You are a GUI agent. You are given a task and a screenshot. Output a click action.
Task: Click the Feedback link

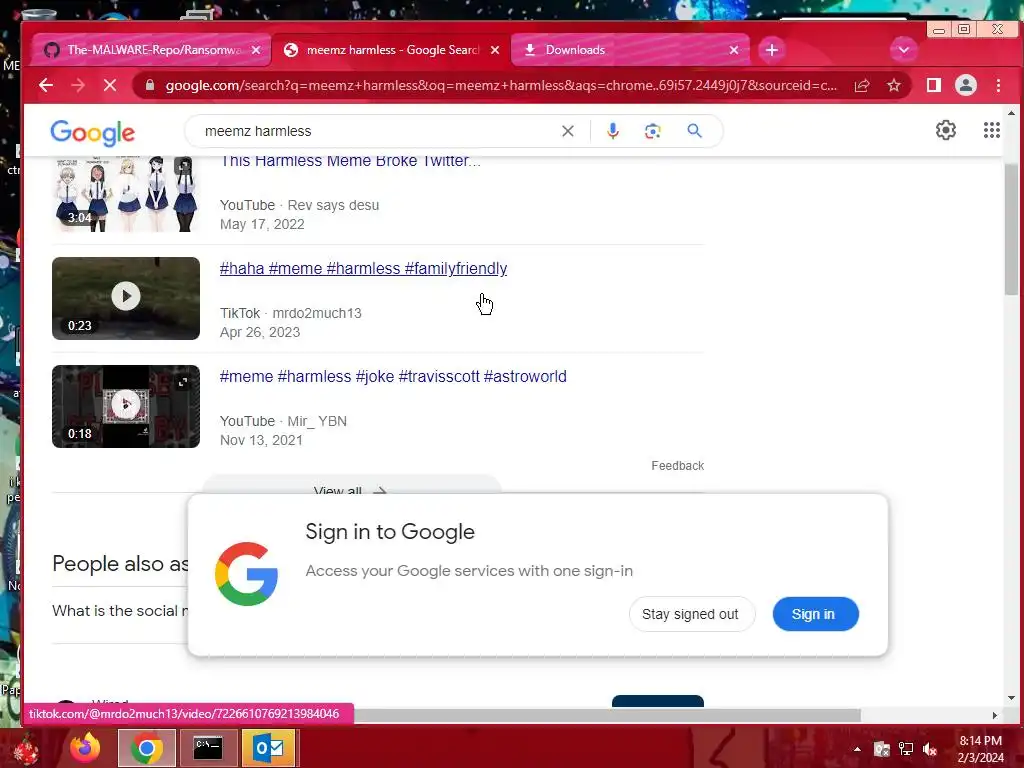pos(677,466)
